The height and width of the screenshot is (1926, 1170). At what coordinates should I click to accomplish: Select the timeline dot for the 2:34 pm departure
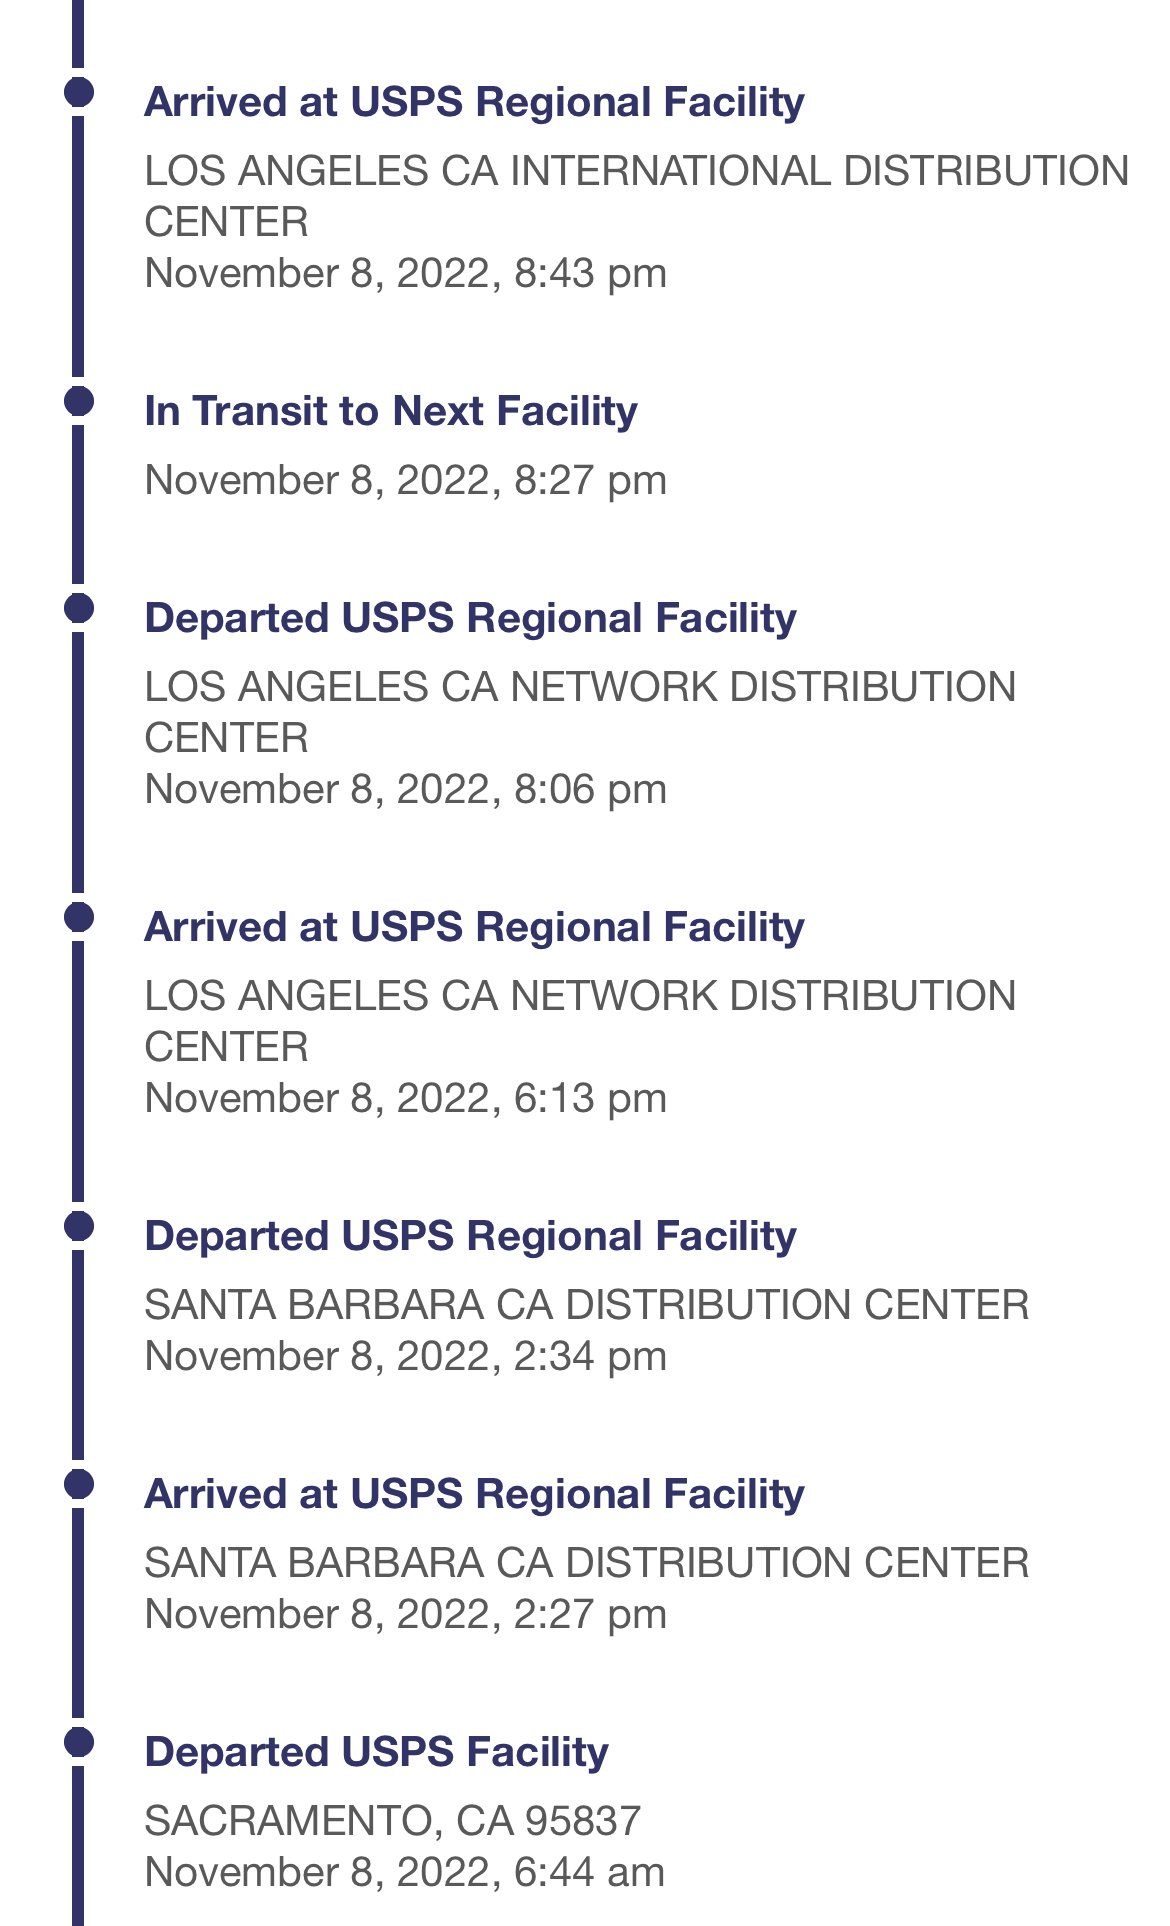[x=79, y=1227]
